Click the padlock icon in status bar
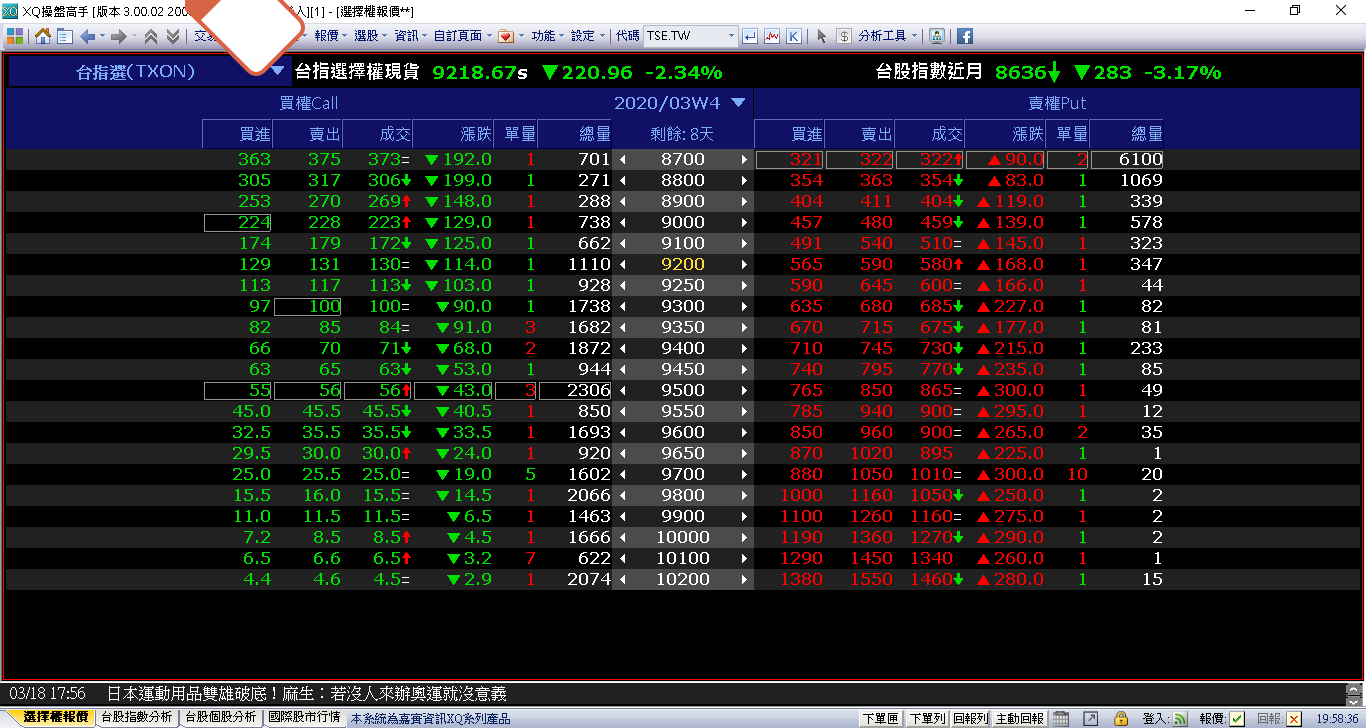 [x=1121, y=718]
